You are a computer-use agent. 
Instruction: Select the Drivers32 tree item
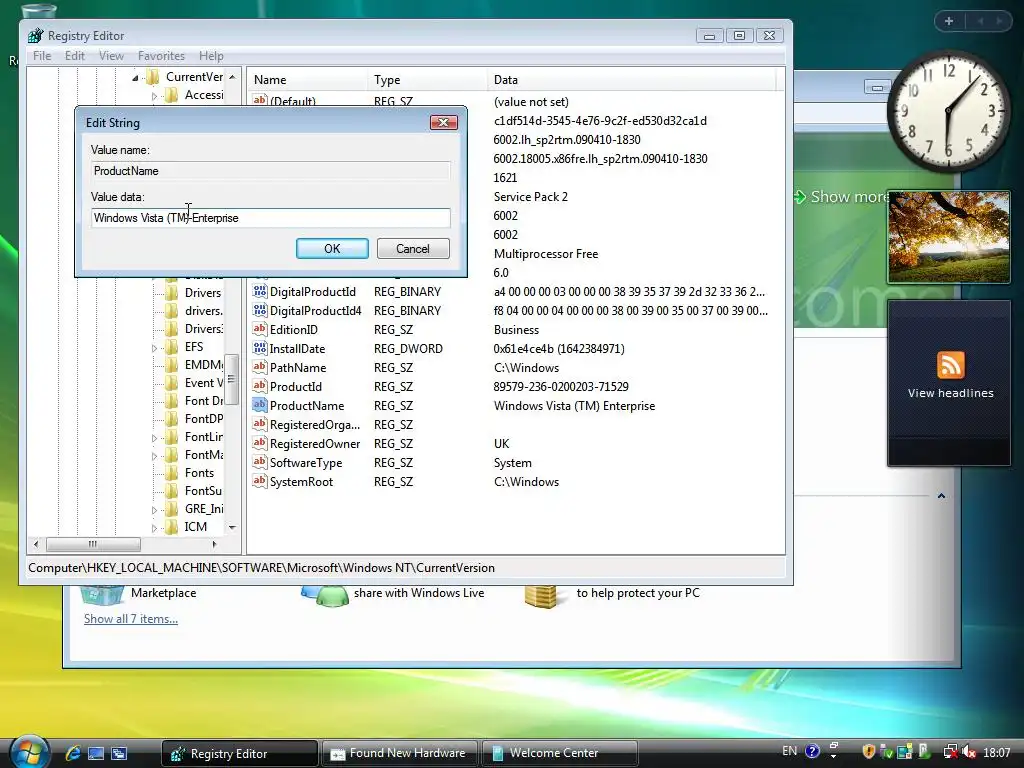pos(204,328)
